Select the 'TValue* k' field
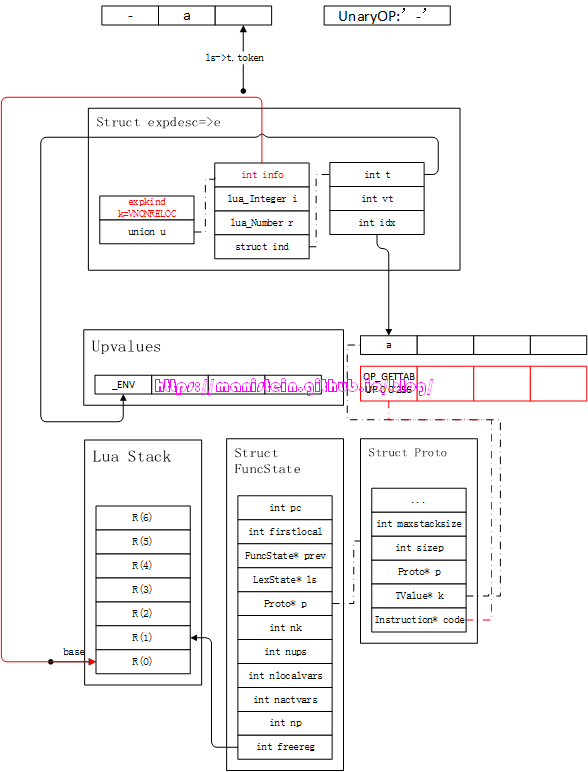The image size is (588, 772). coord(419,596)
